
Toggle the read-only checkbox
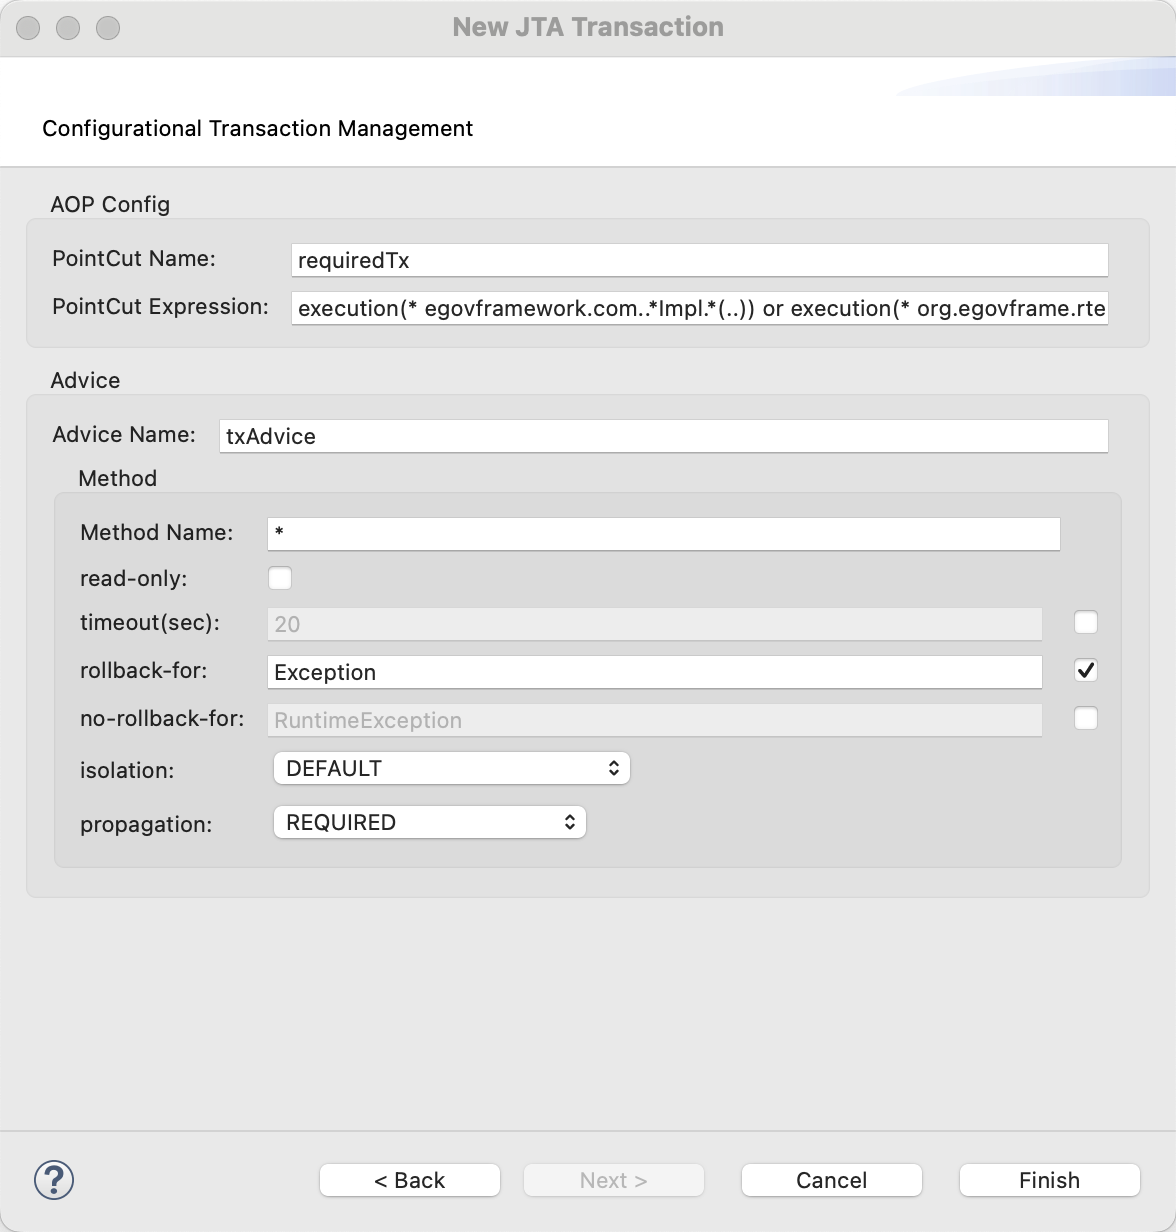coord(280,578)
